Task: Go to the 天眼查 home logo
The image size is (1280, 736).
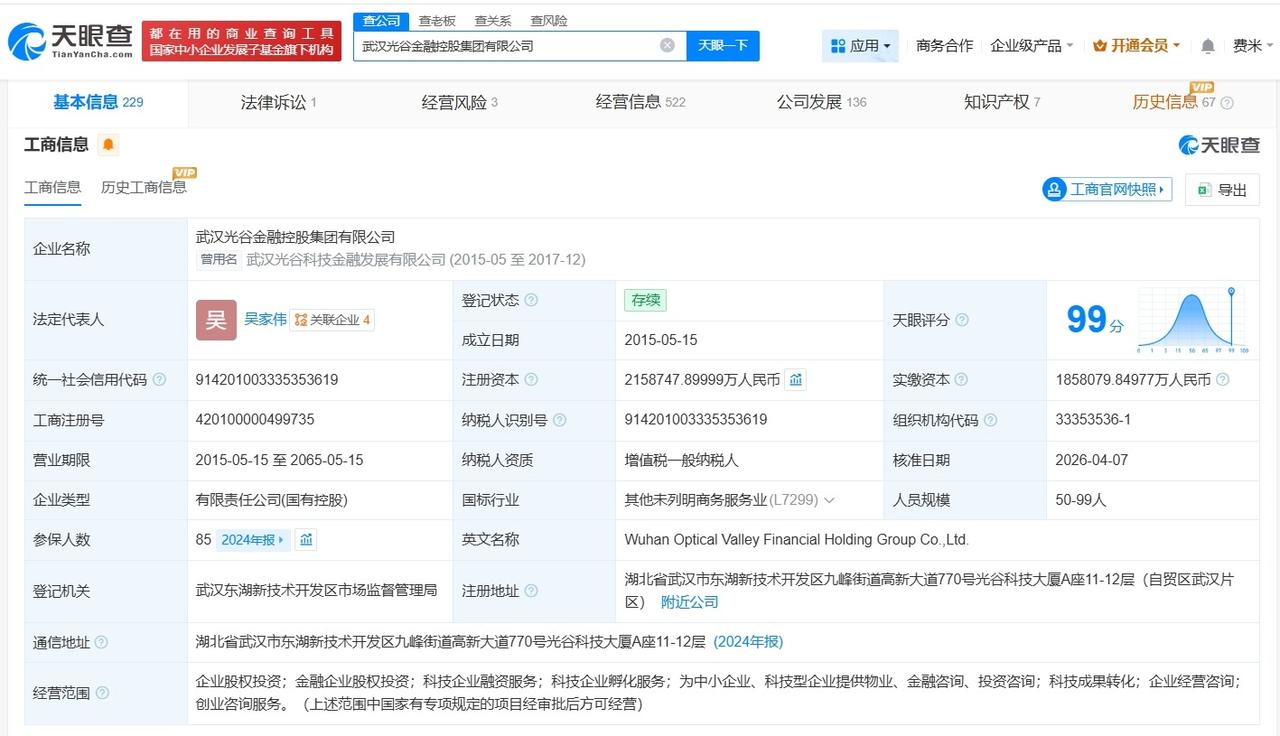Action: (70, 41)
